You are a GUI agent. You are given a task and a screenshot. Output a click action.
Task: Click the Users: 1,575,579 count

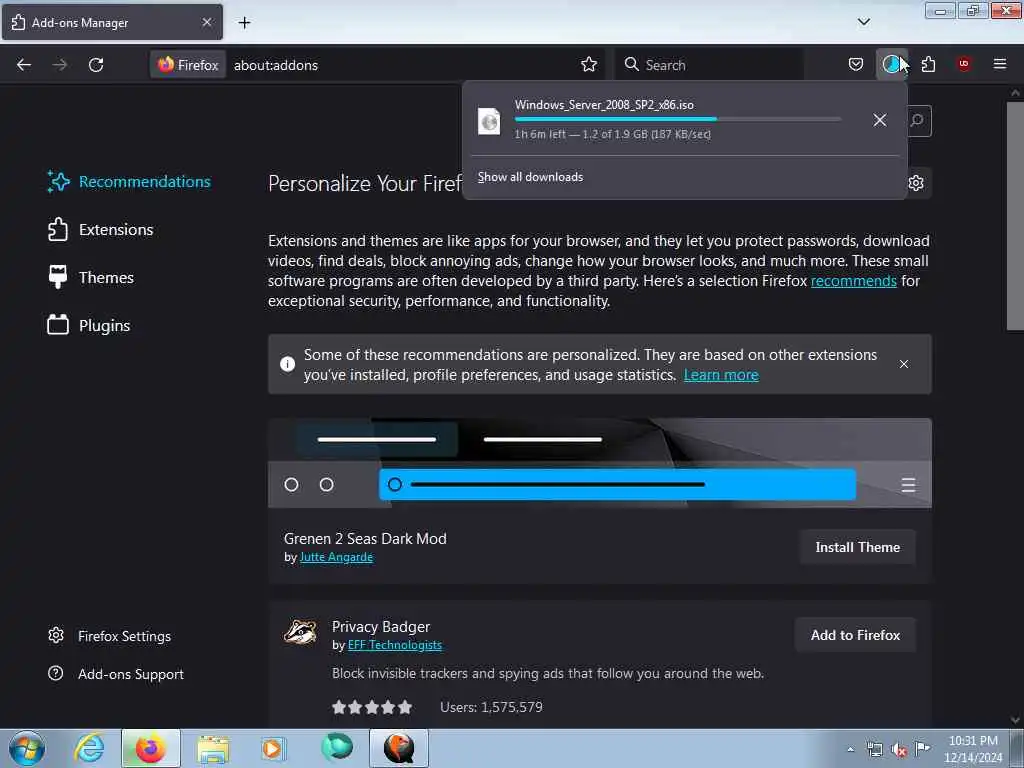[491, 707]
